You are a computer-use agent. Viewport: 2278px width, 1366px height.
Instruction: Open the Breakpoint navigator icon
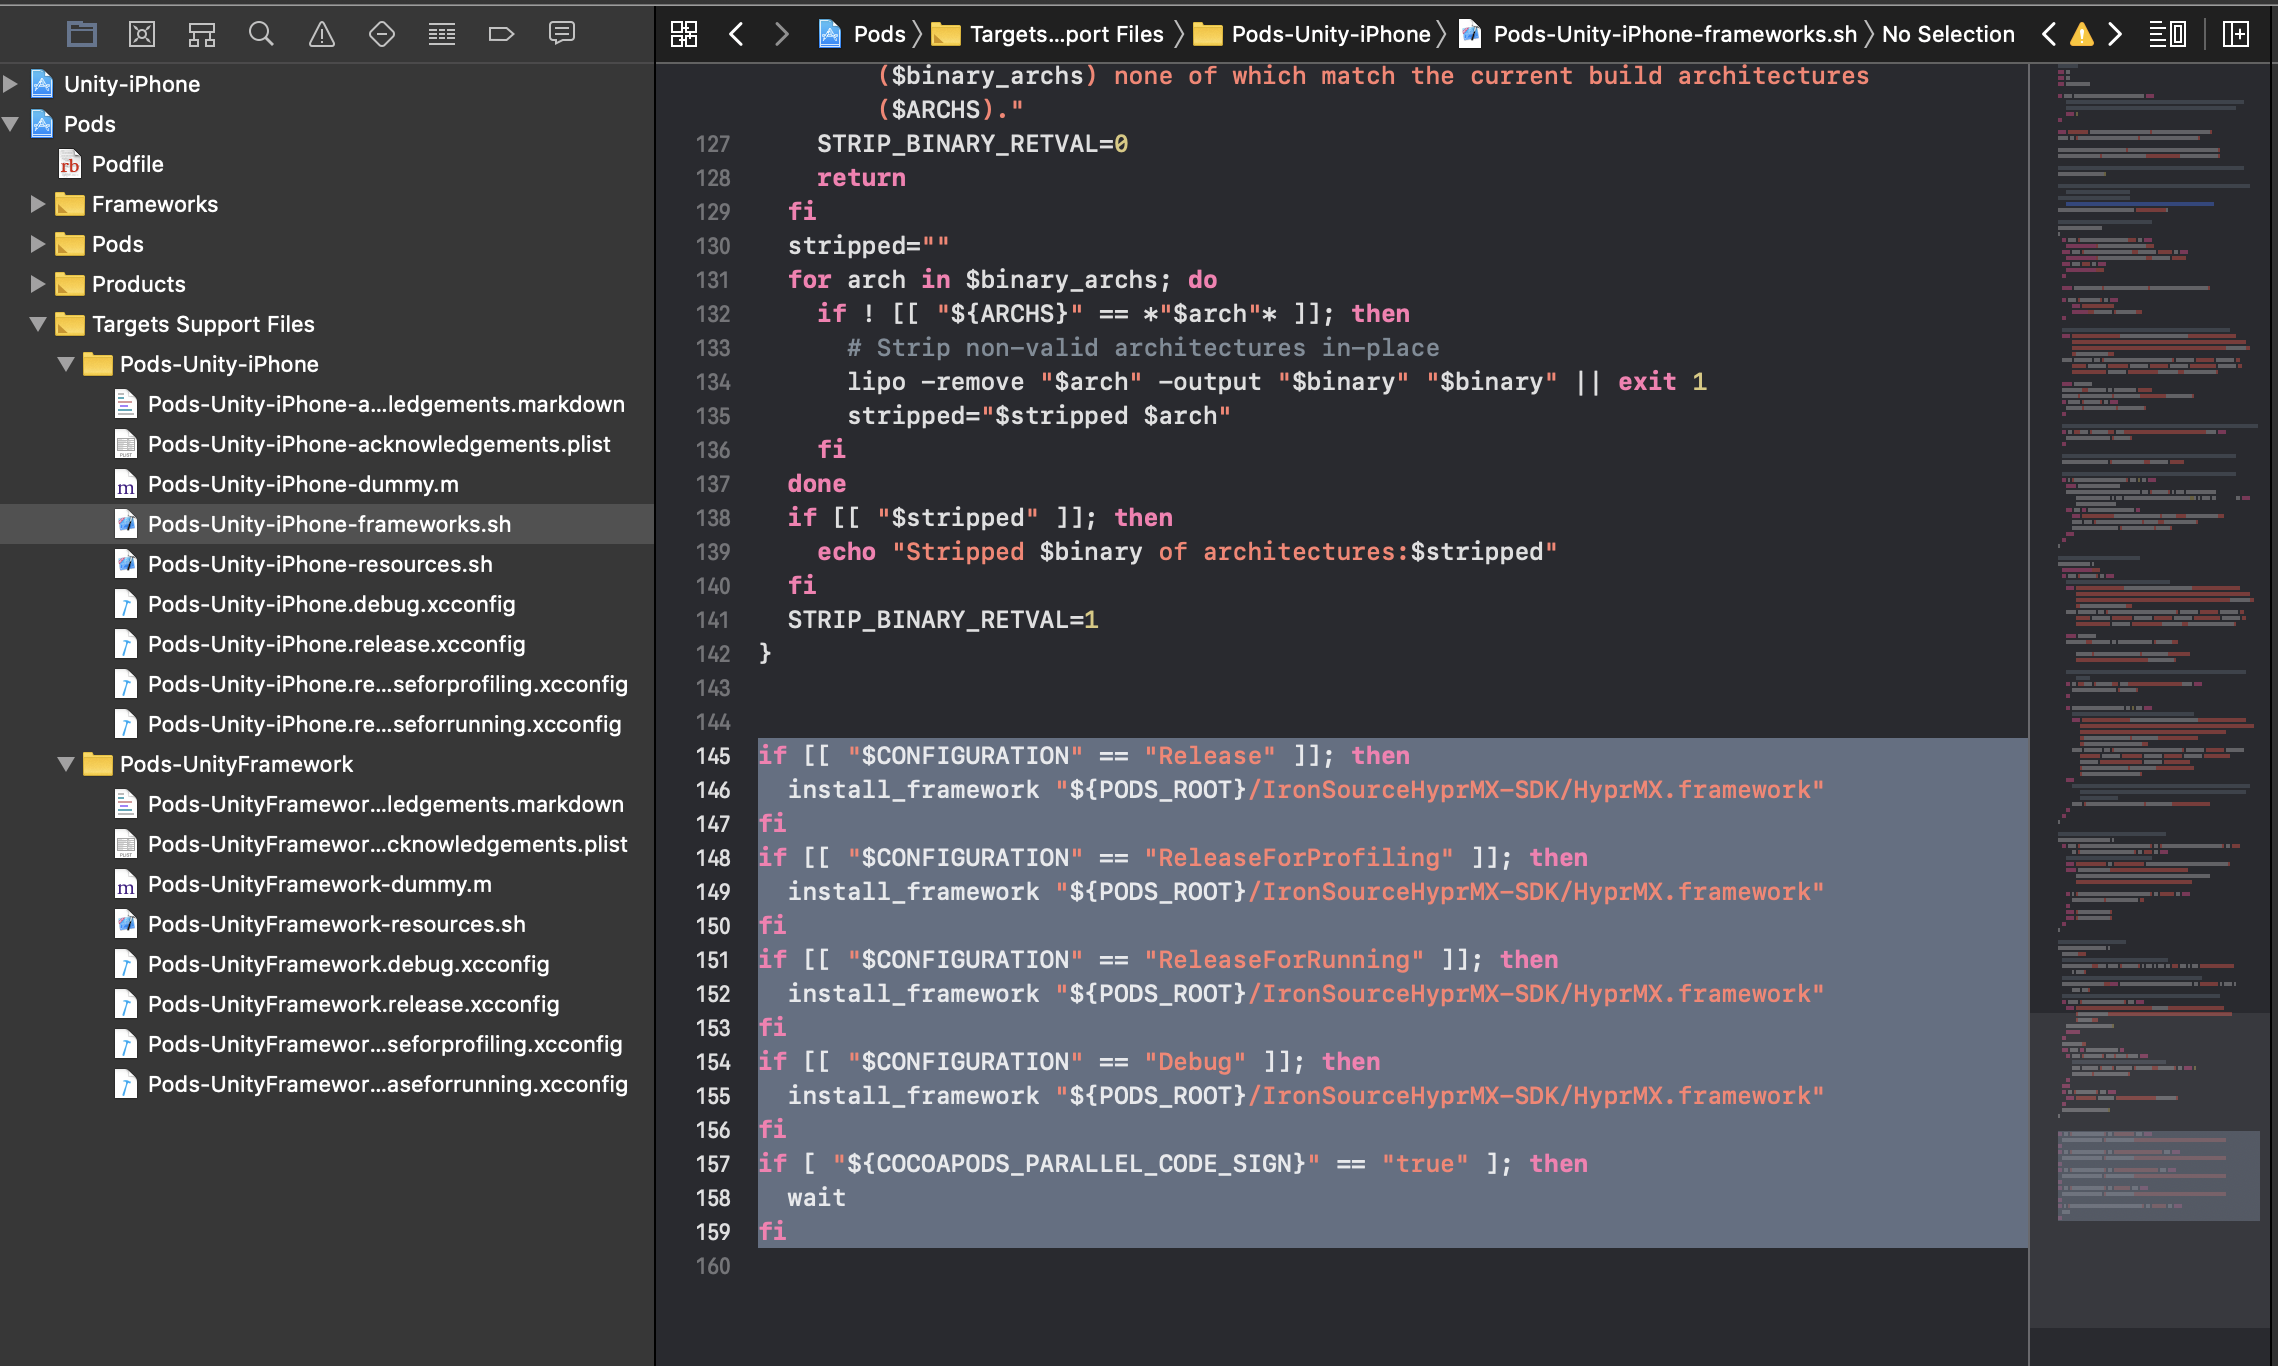tap(501, 34)
